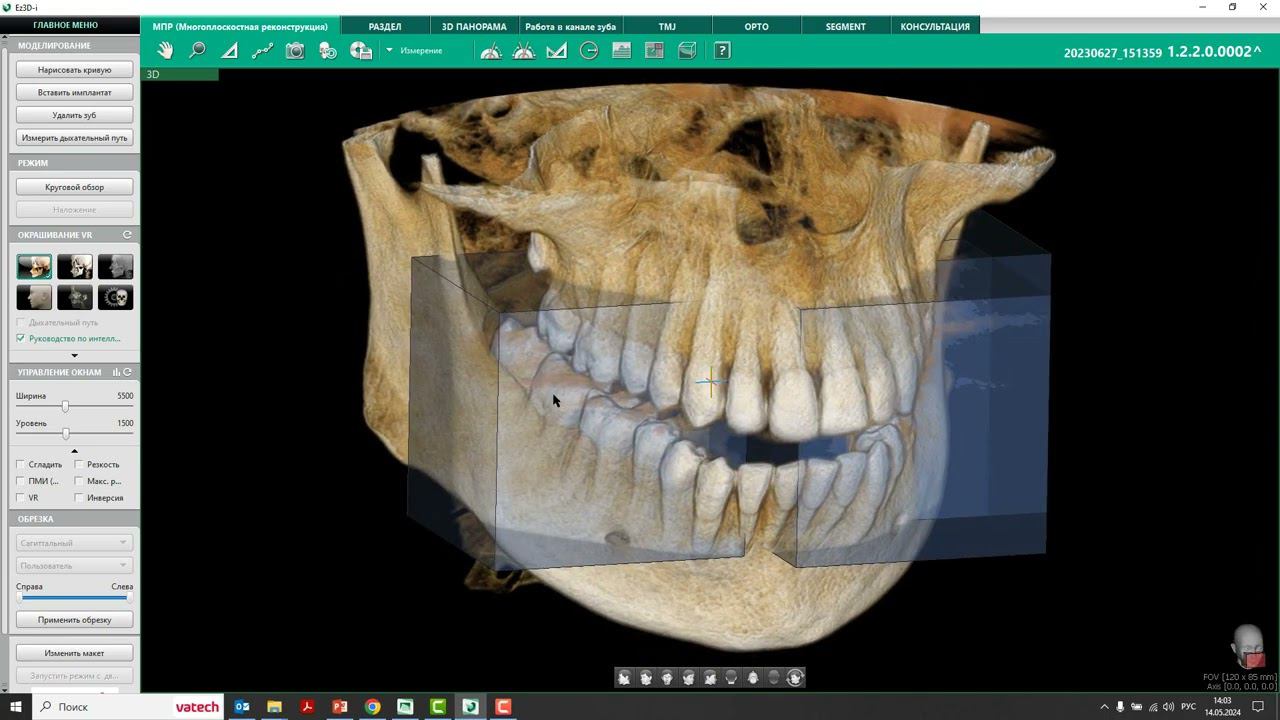This screenshot has width=1280, height=720.
Task: Toggle the Сгладить checkbox
Action: (x=21, y=464)
